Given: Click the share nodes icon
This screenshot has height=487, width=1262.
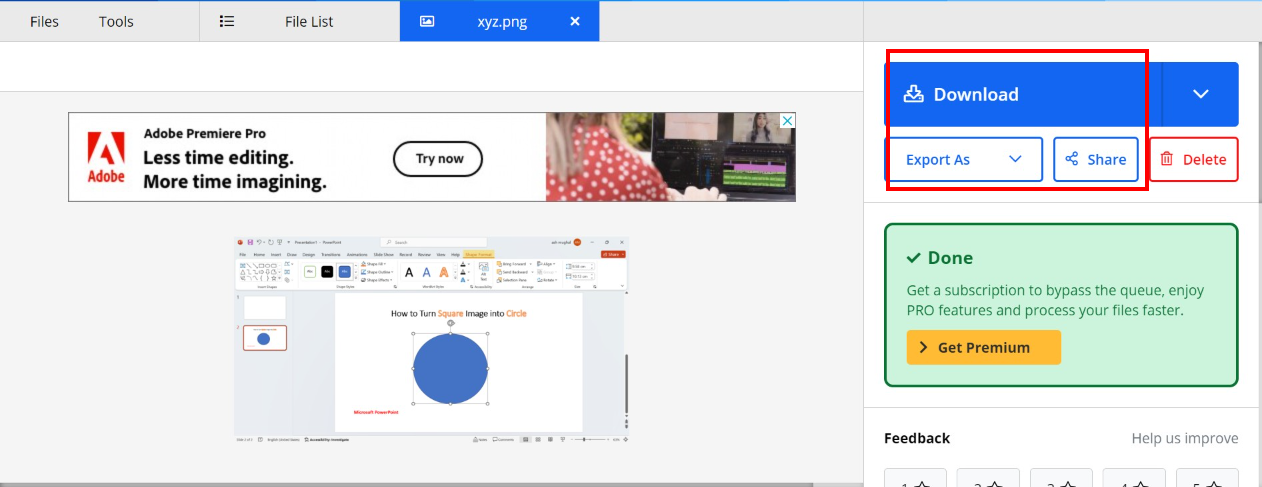Looking at the screenshot, I should point(1072,159).
